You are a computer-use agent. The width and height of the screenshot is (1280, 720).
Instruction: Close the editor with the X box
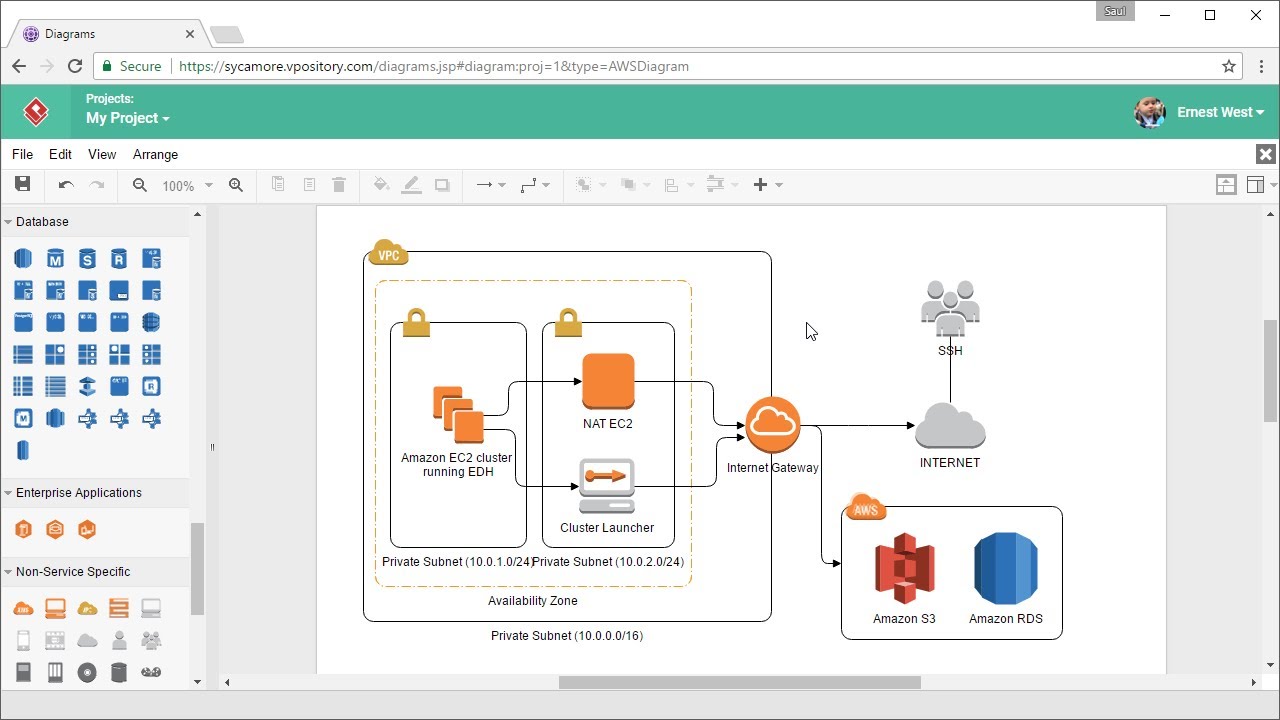point(1266,154)
